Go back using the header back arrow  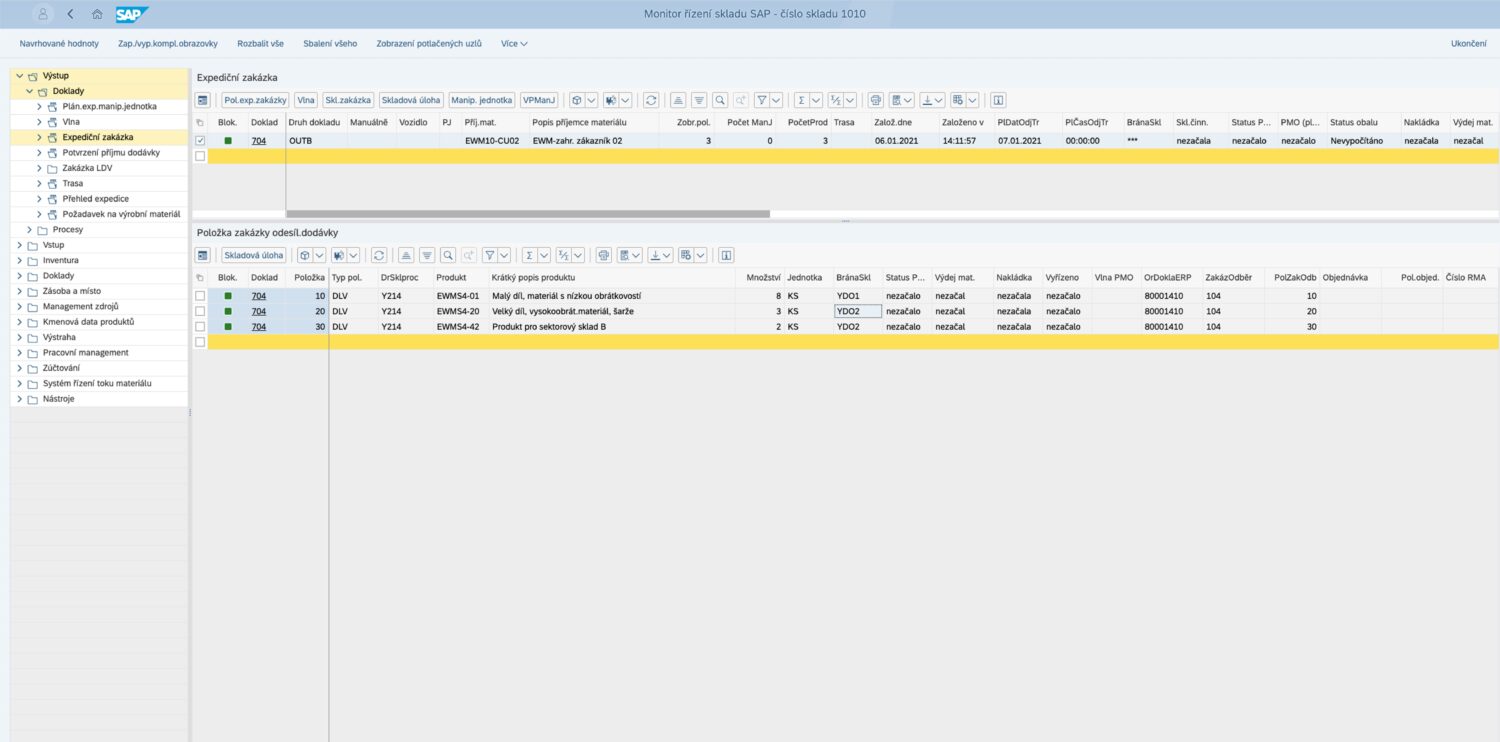coord(70,14)
